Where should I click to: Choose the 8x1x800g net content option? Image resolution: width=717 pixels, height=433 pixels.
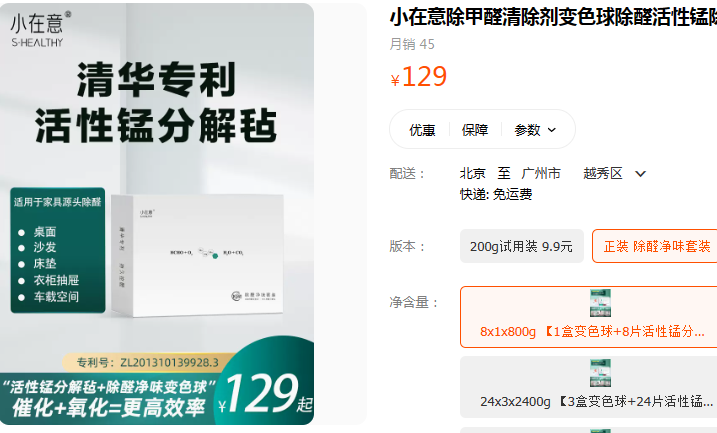tap(589, 317)
